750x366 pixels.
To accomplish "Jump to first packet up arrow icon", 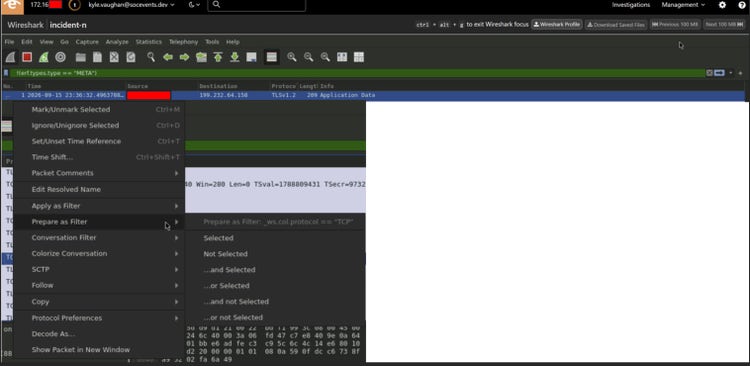I will [218, 57].
